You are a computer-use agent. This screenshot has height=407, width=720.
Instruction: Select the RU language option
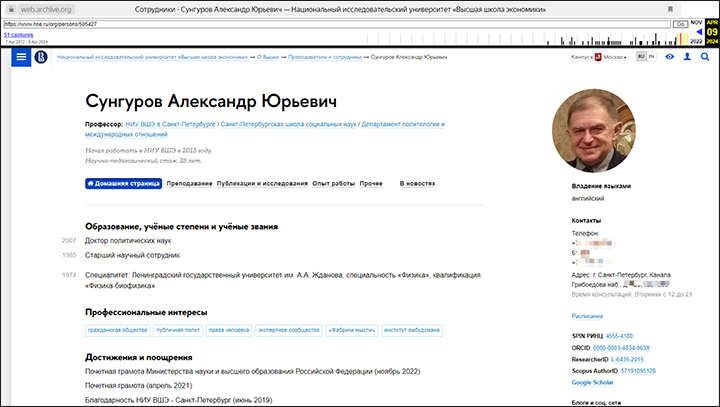tap(640, 57)
